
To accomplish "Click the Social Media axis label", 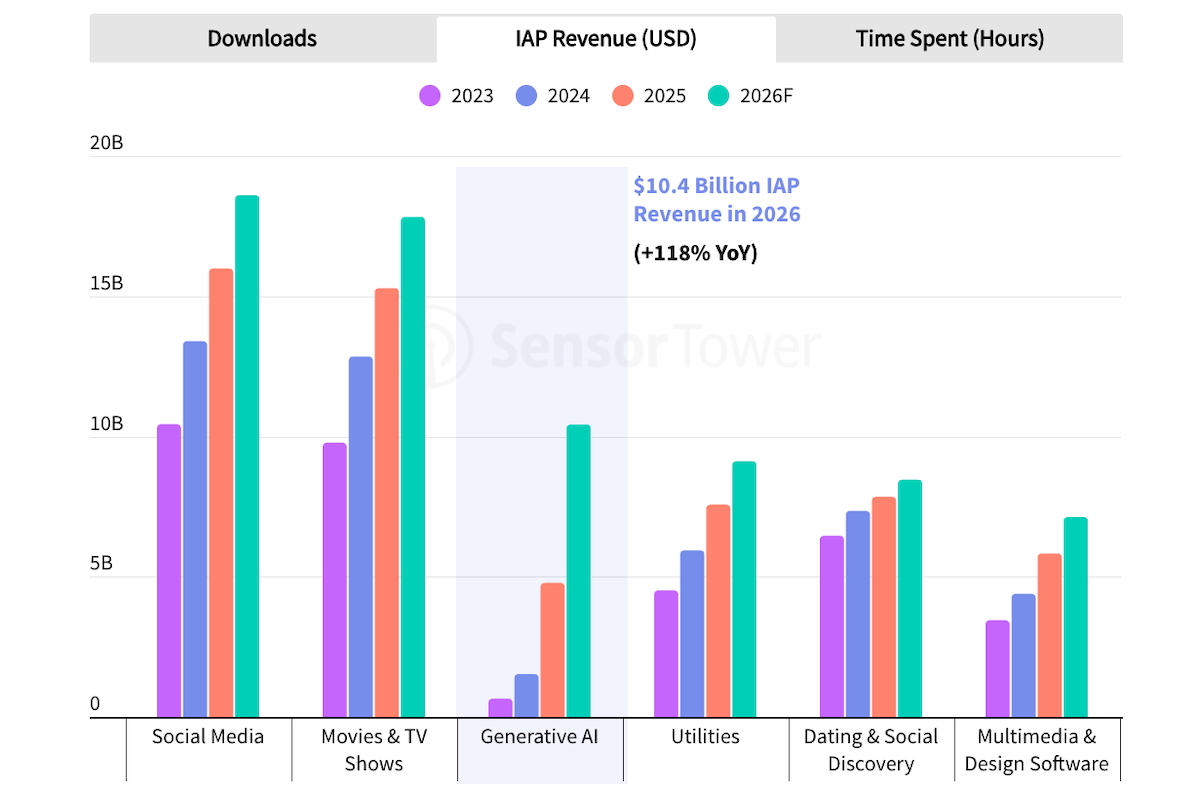I will [x=208, y=737].
